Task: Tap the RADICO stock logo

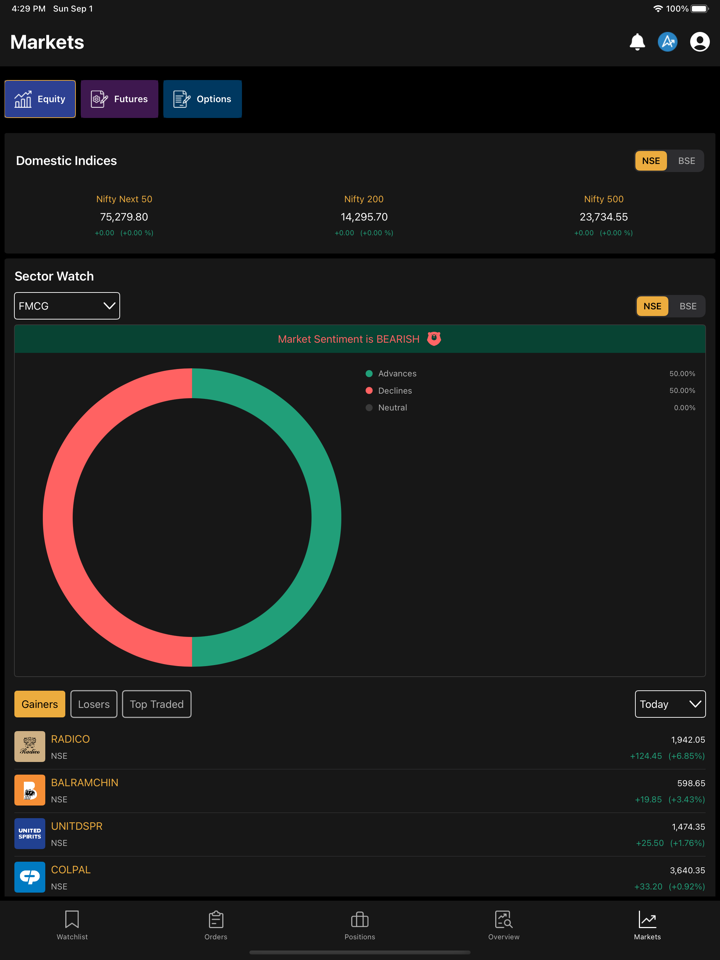Action: point(30,747)
